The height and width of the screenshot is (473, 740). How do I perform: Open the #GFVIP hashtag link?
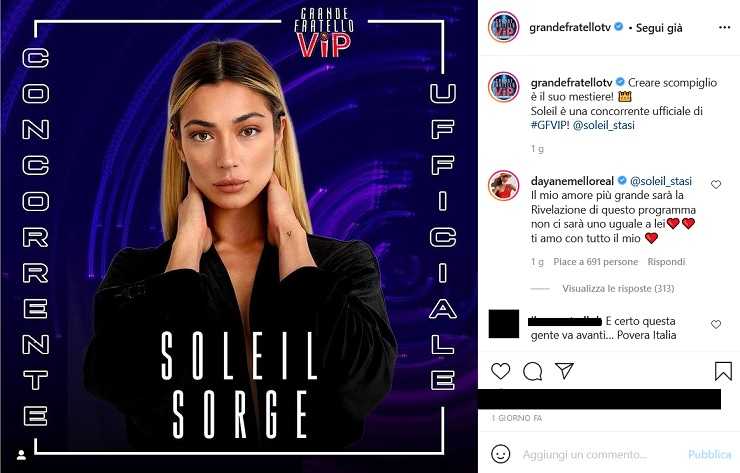(x=550, y=125)
